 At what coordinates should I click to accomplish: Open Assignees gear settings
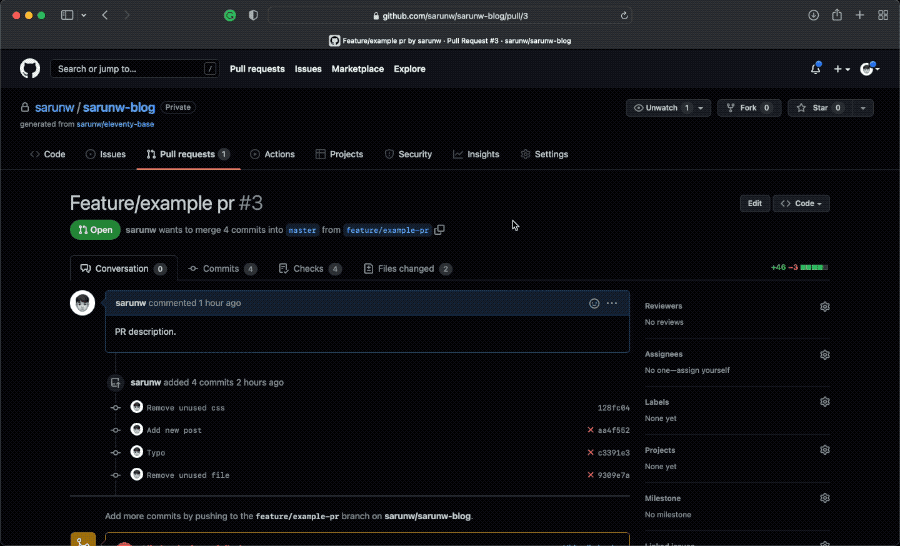pos(825,355)
